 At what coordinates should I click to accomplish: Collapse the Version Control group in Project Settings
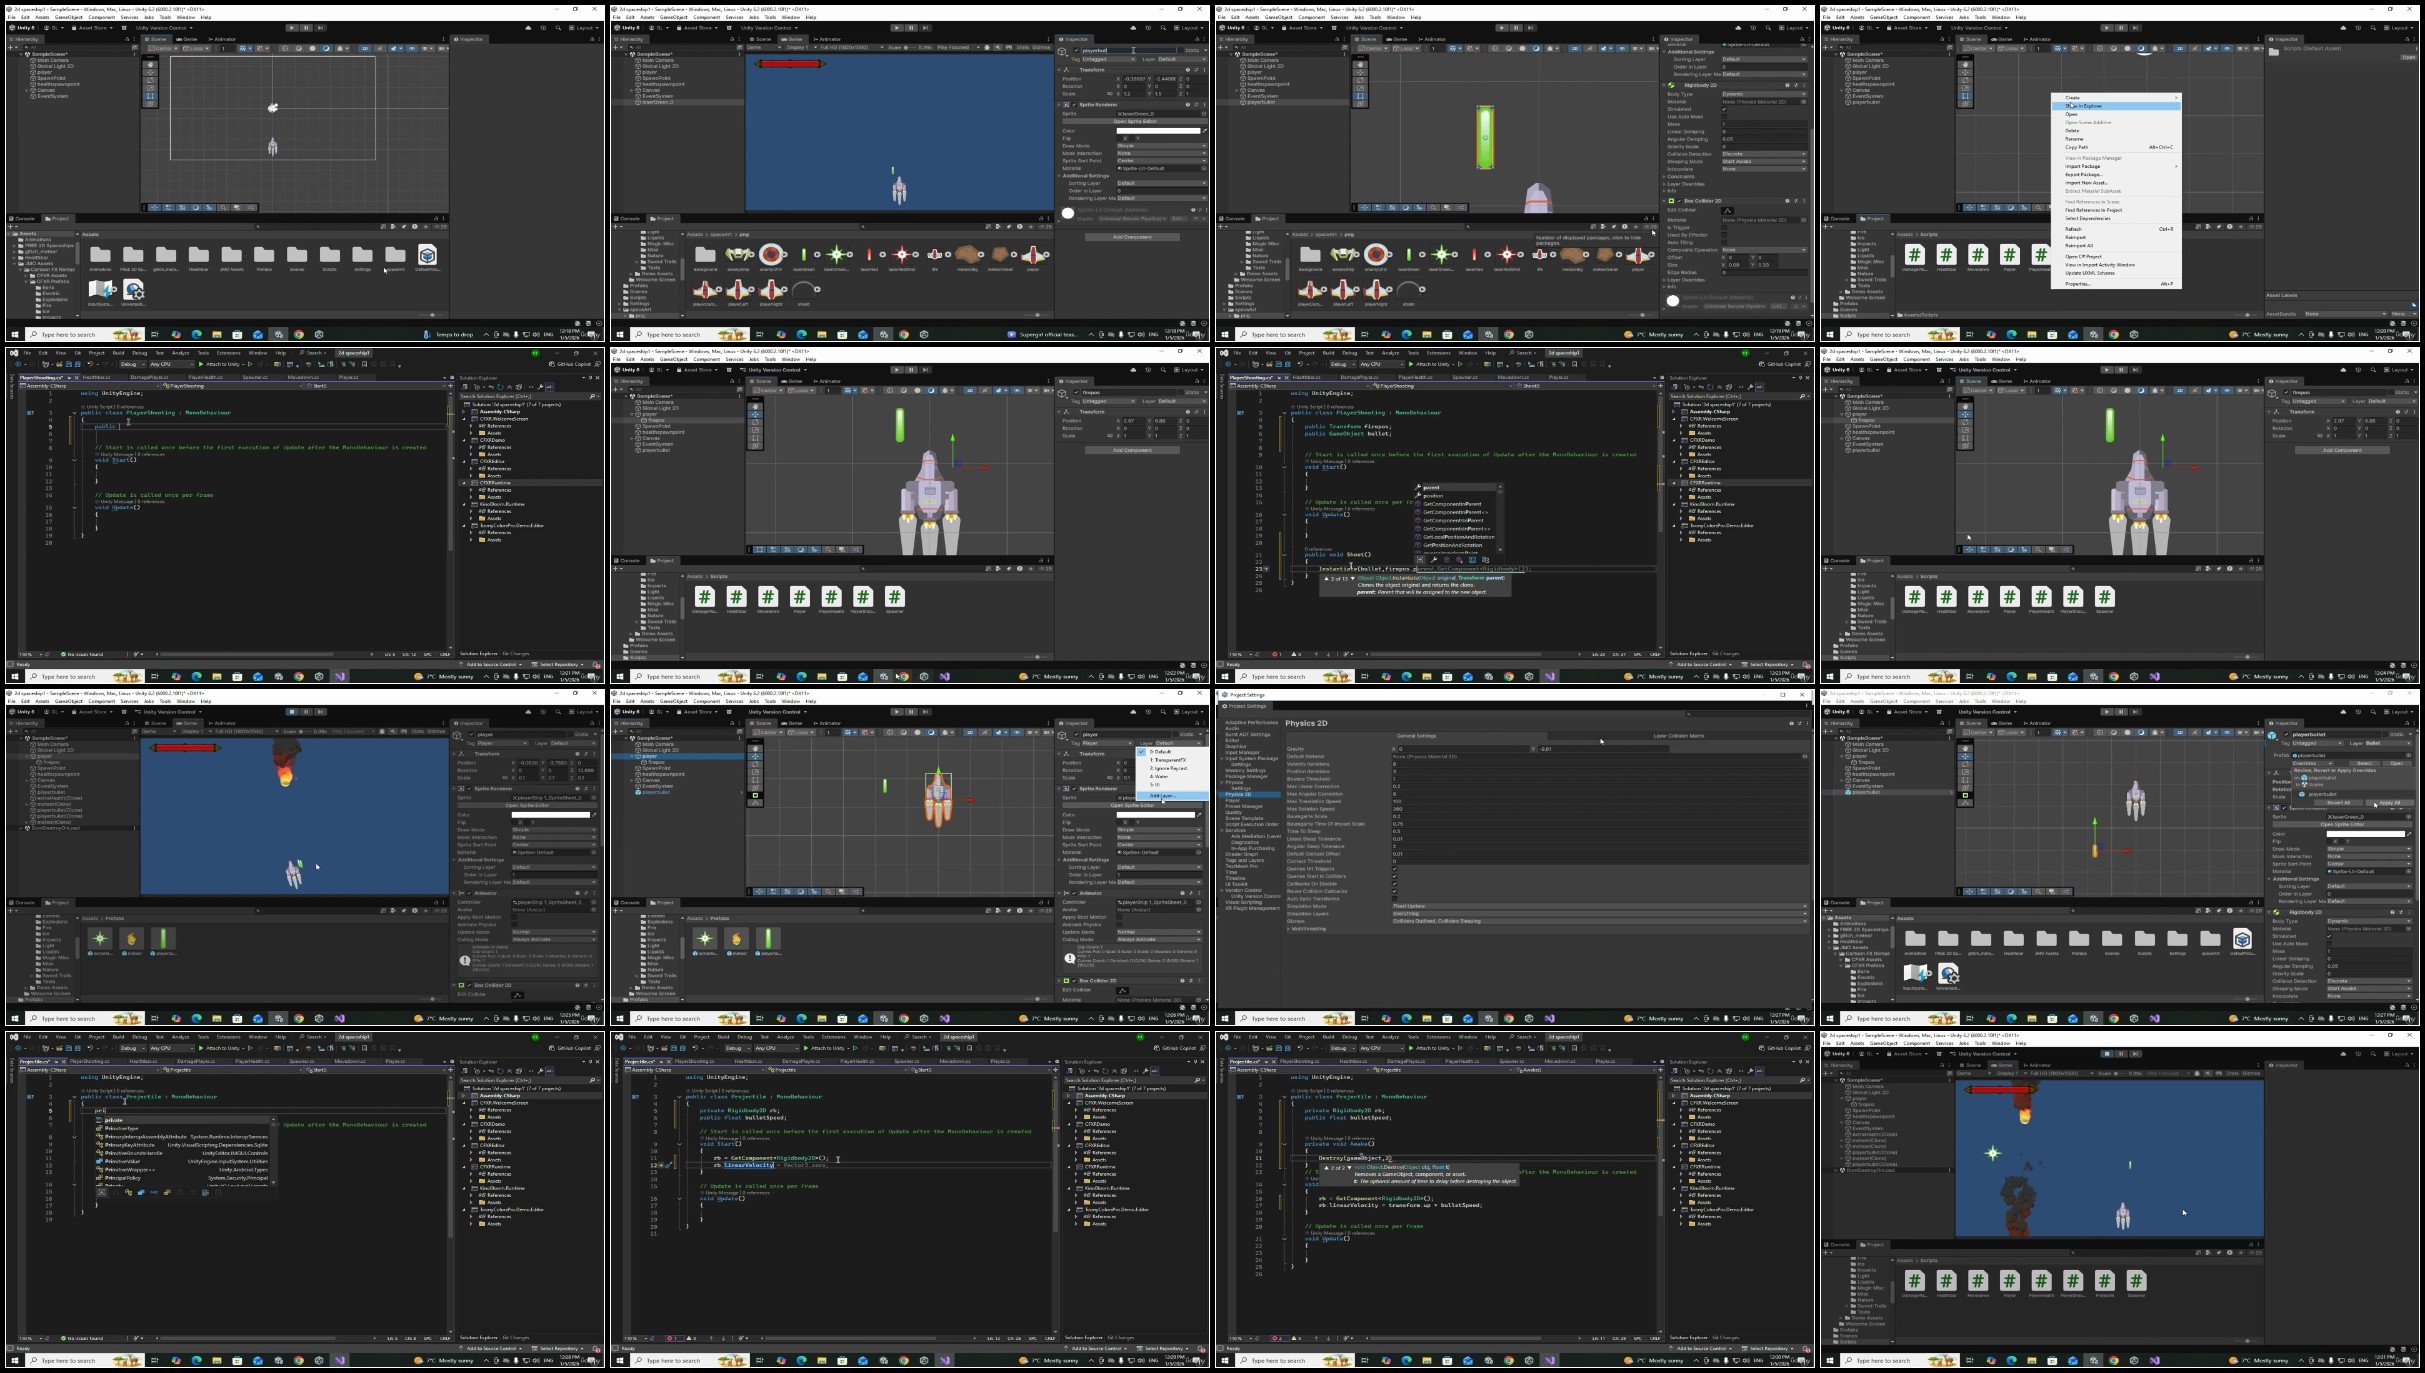coord(1223,890)
